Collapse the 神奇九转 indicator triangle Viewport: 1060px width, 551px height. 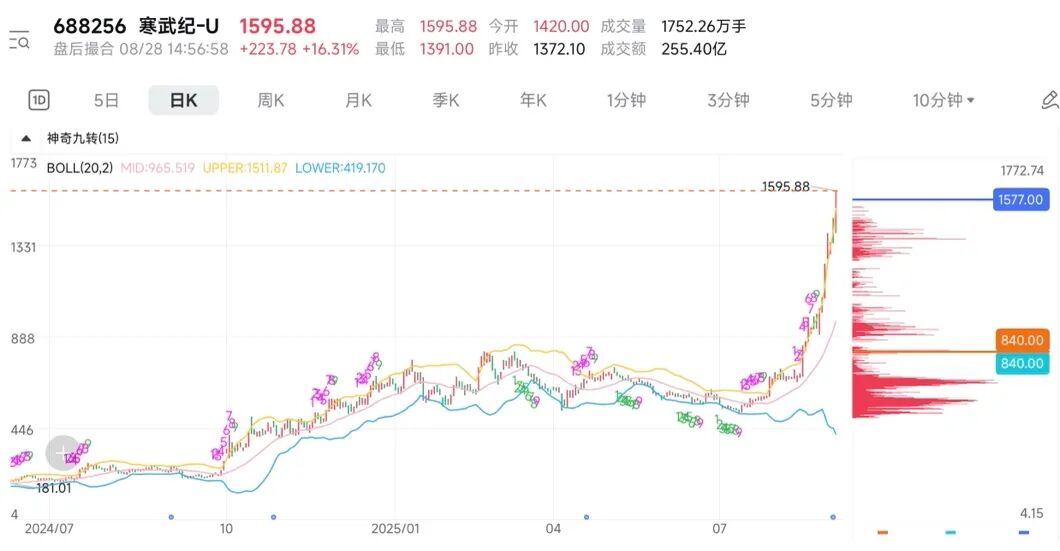point(26,139)
